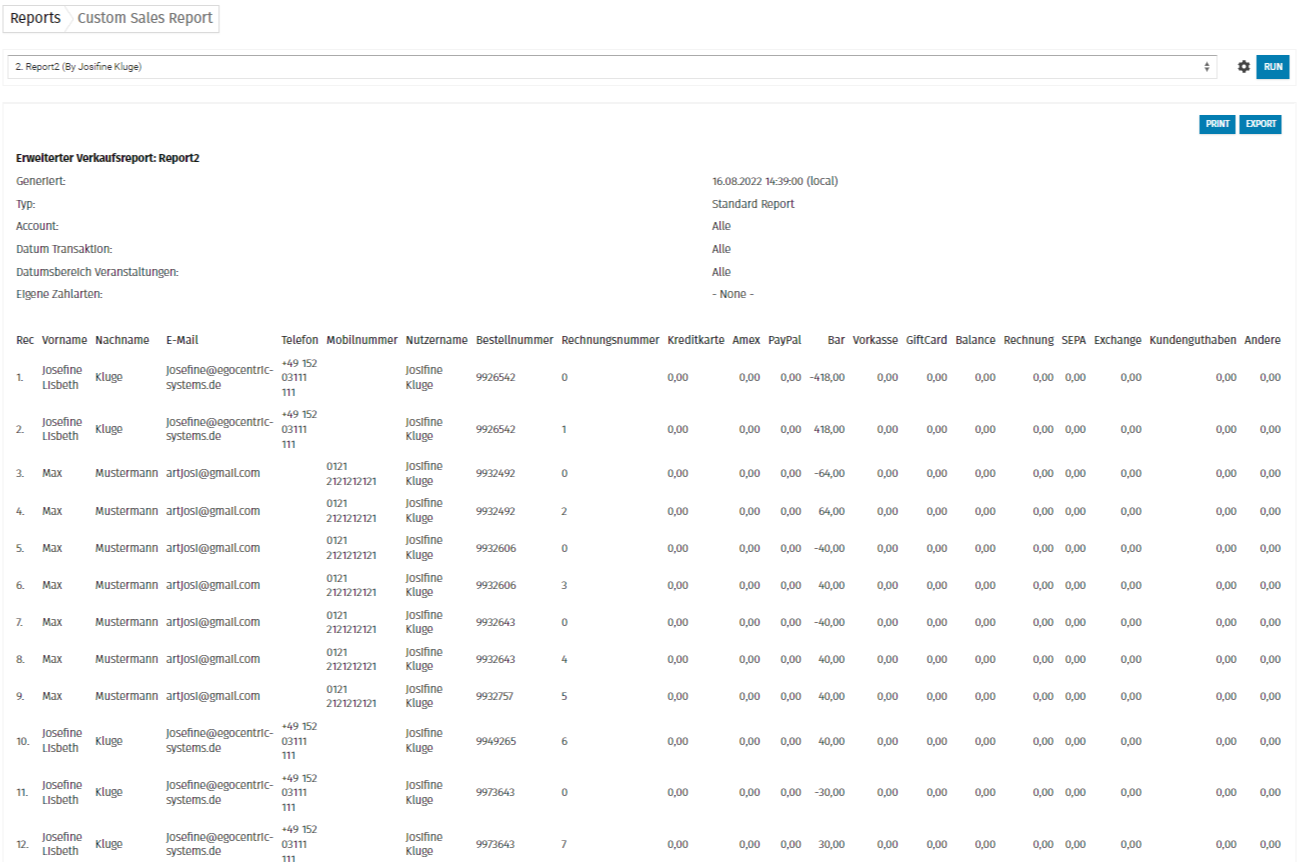Click the -418,00 Bar amount

click(827, 377)
